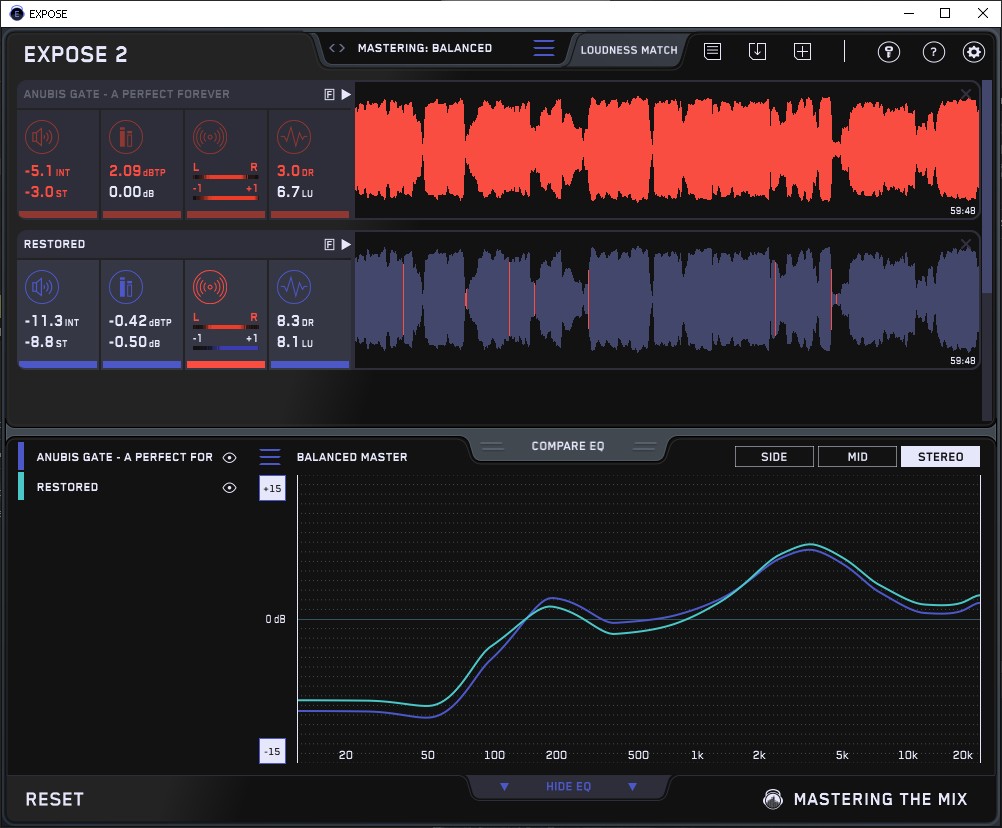Toggle the Loudness Match button
This screenshot has width=1002, height=828.
(x=629, y=50)
